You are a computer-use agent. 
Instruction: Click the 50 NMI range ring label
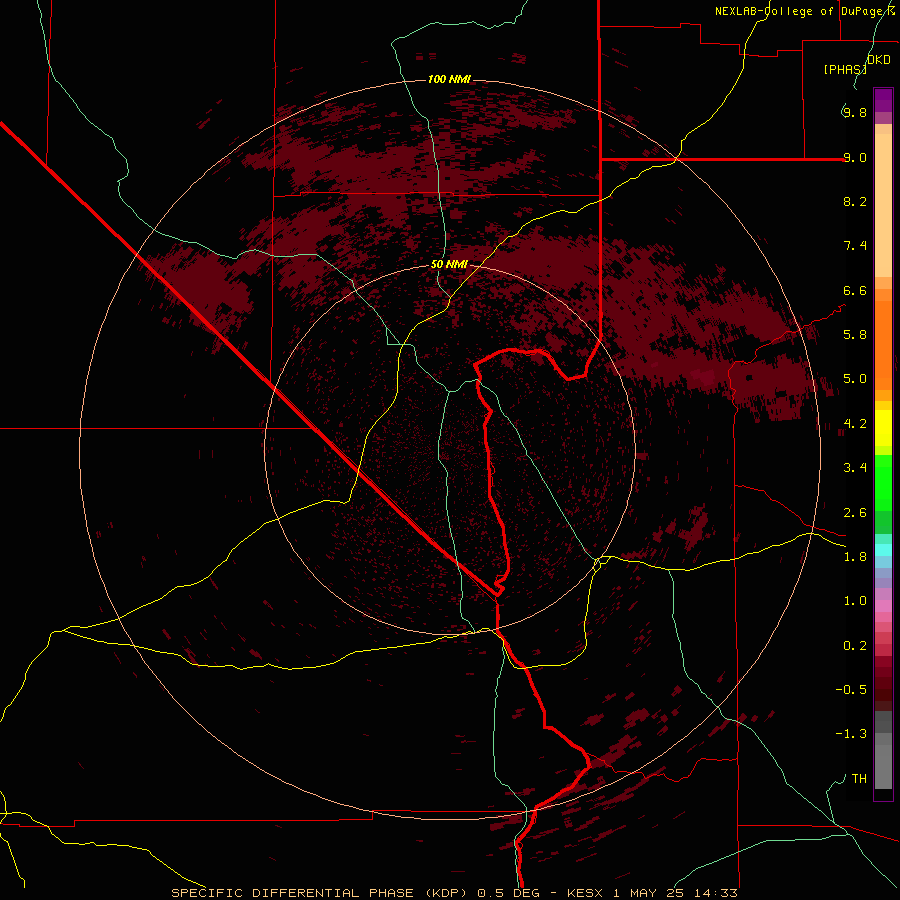point(449,265)
